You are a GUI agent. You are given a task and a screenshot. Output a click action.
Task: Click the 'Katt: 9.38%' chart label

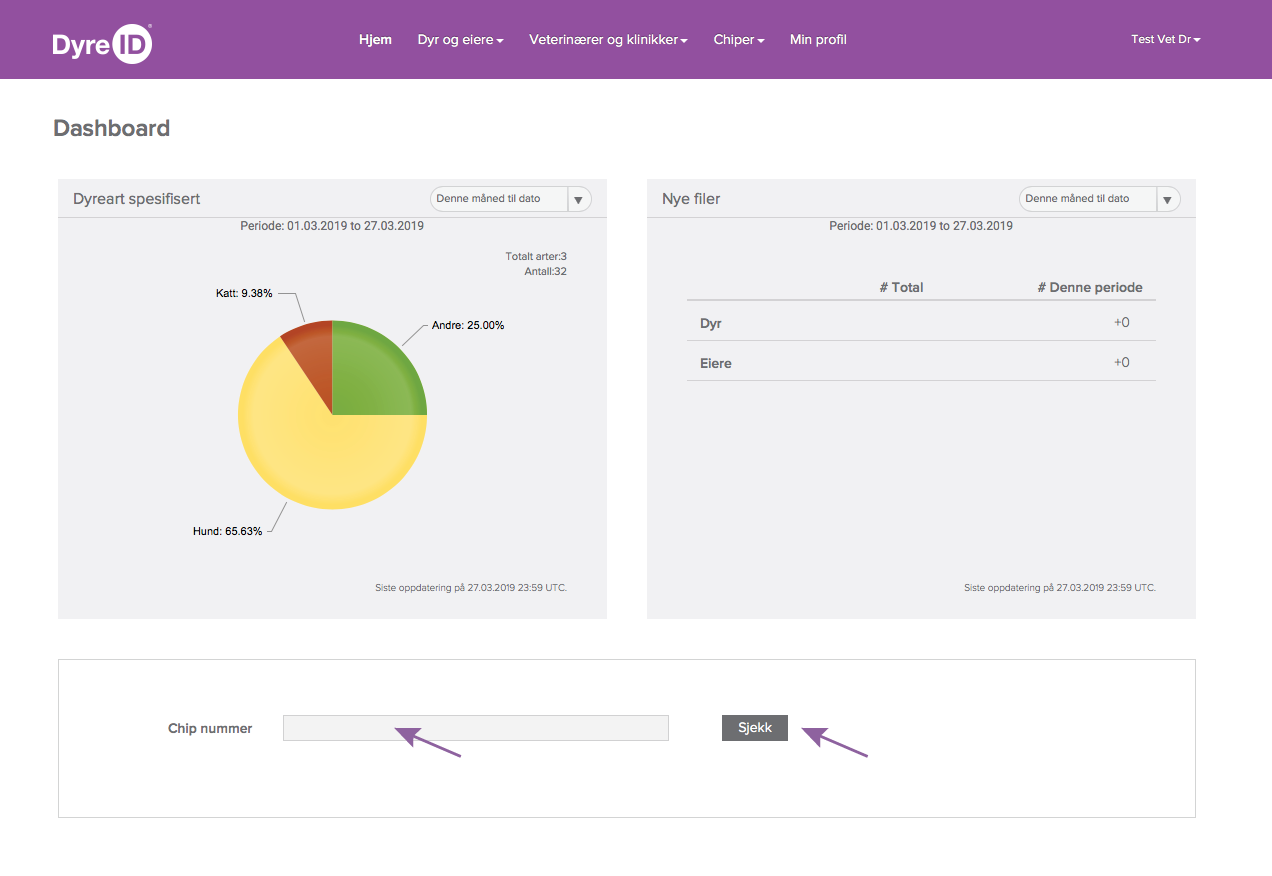pyautogui.click(x=243, y=294)
